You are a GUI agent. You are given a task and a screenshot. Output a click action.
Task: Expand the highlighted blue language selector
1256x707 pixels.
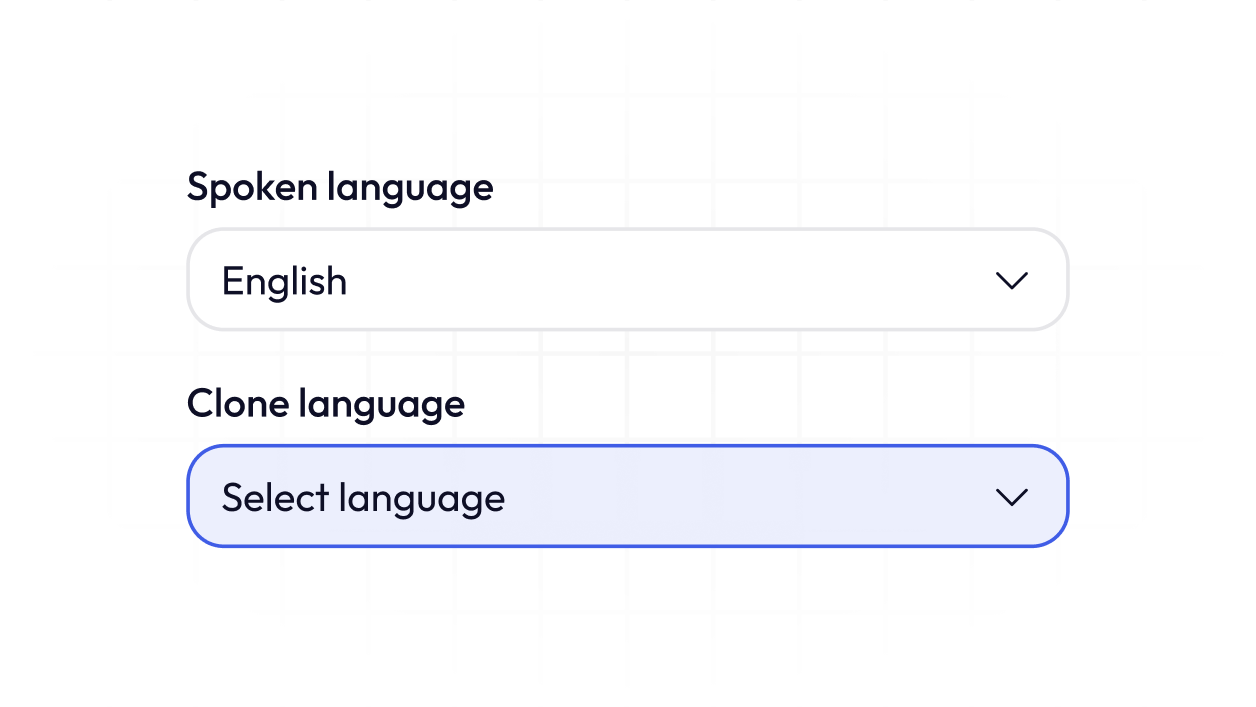pyautogui.click(x=627, y=497)
